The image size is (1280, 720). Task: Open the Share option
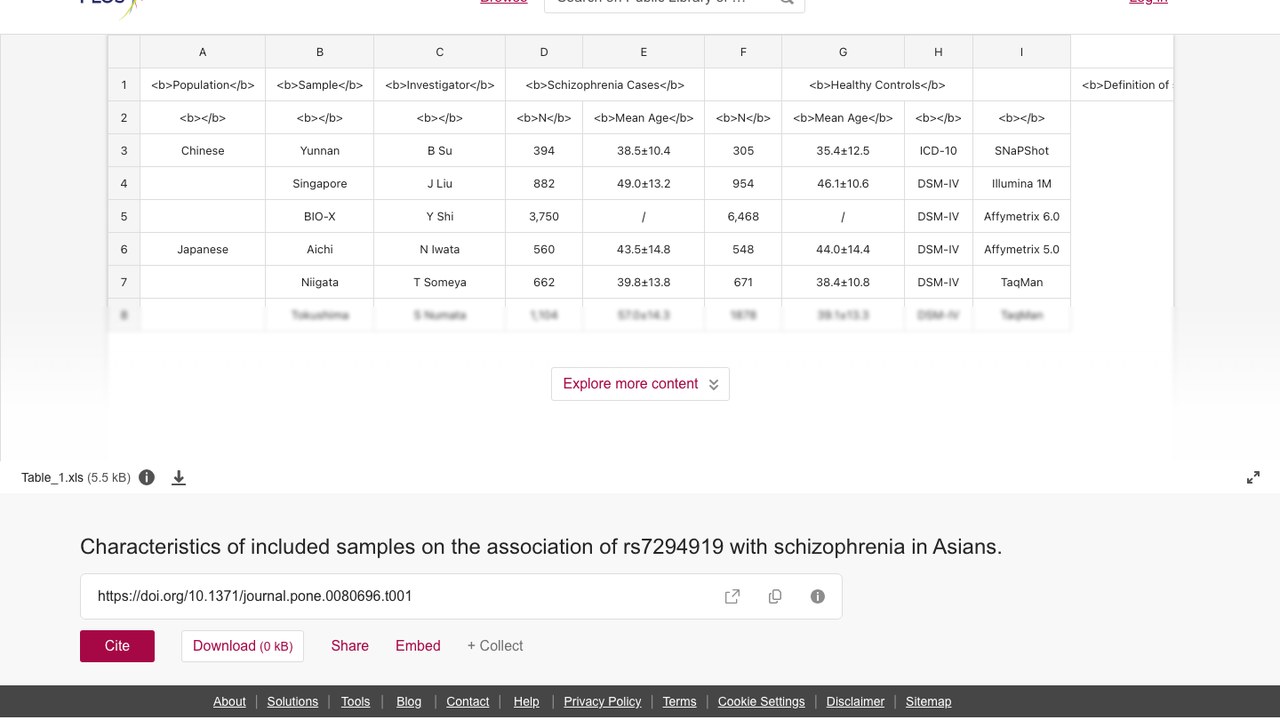click(350, 646)
